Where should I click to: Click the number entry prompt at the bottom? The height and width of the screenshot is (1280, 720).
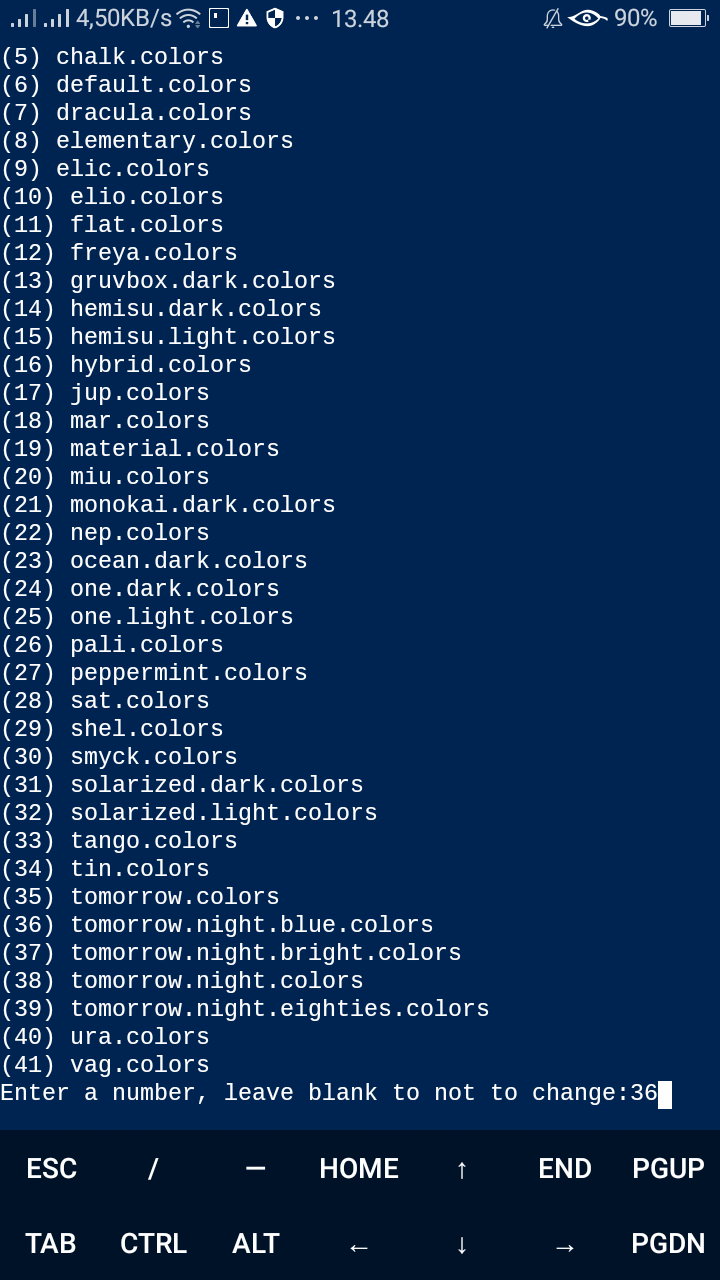330,1092
